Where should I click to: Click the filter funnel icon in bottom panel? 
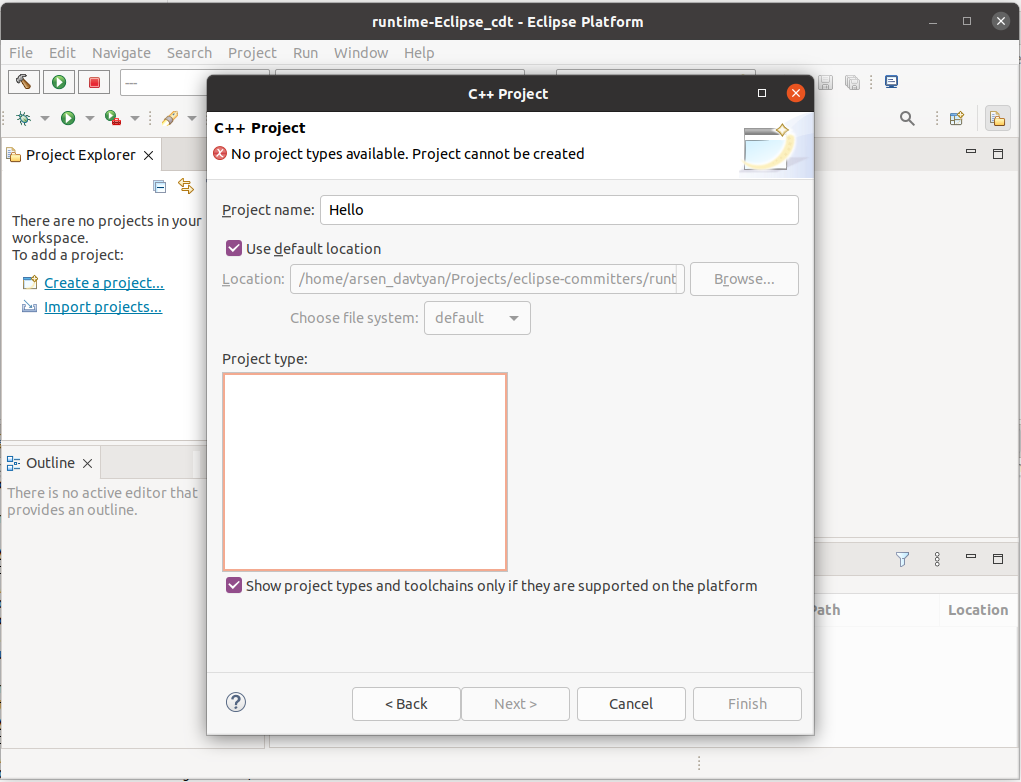[902, 559]
